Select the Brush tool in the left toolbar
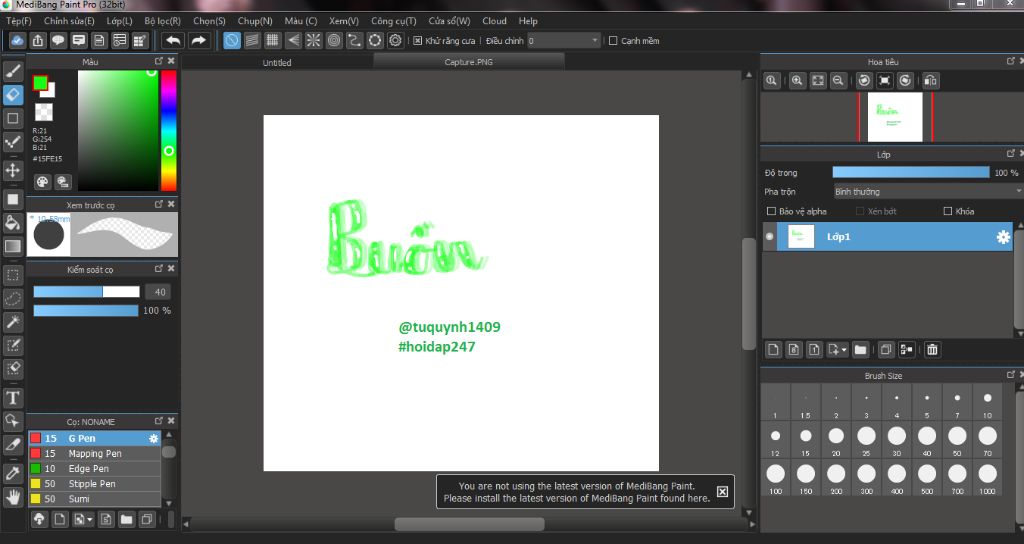Screen dimensions: 1024x544 click(13, 71)
